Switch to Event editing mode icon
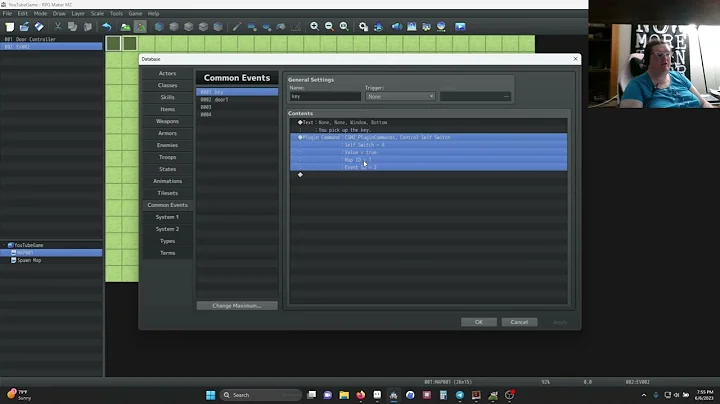Screen dimensions: 720x404 click(x=140, y=27)
